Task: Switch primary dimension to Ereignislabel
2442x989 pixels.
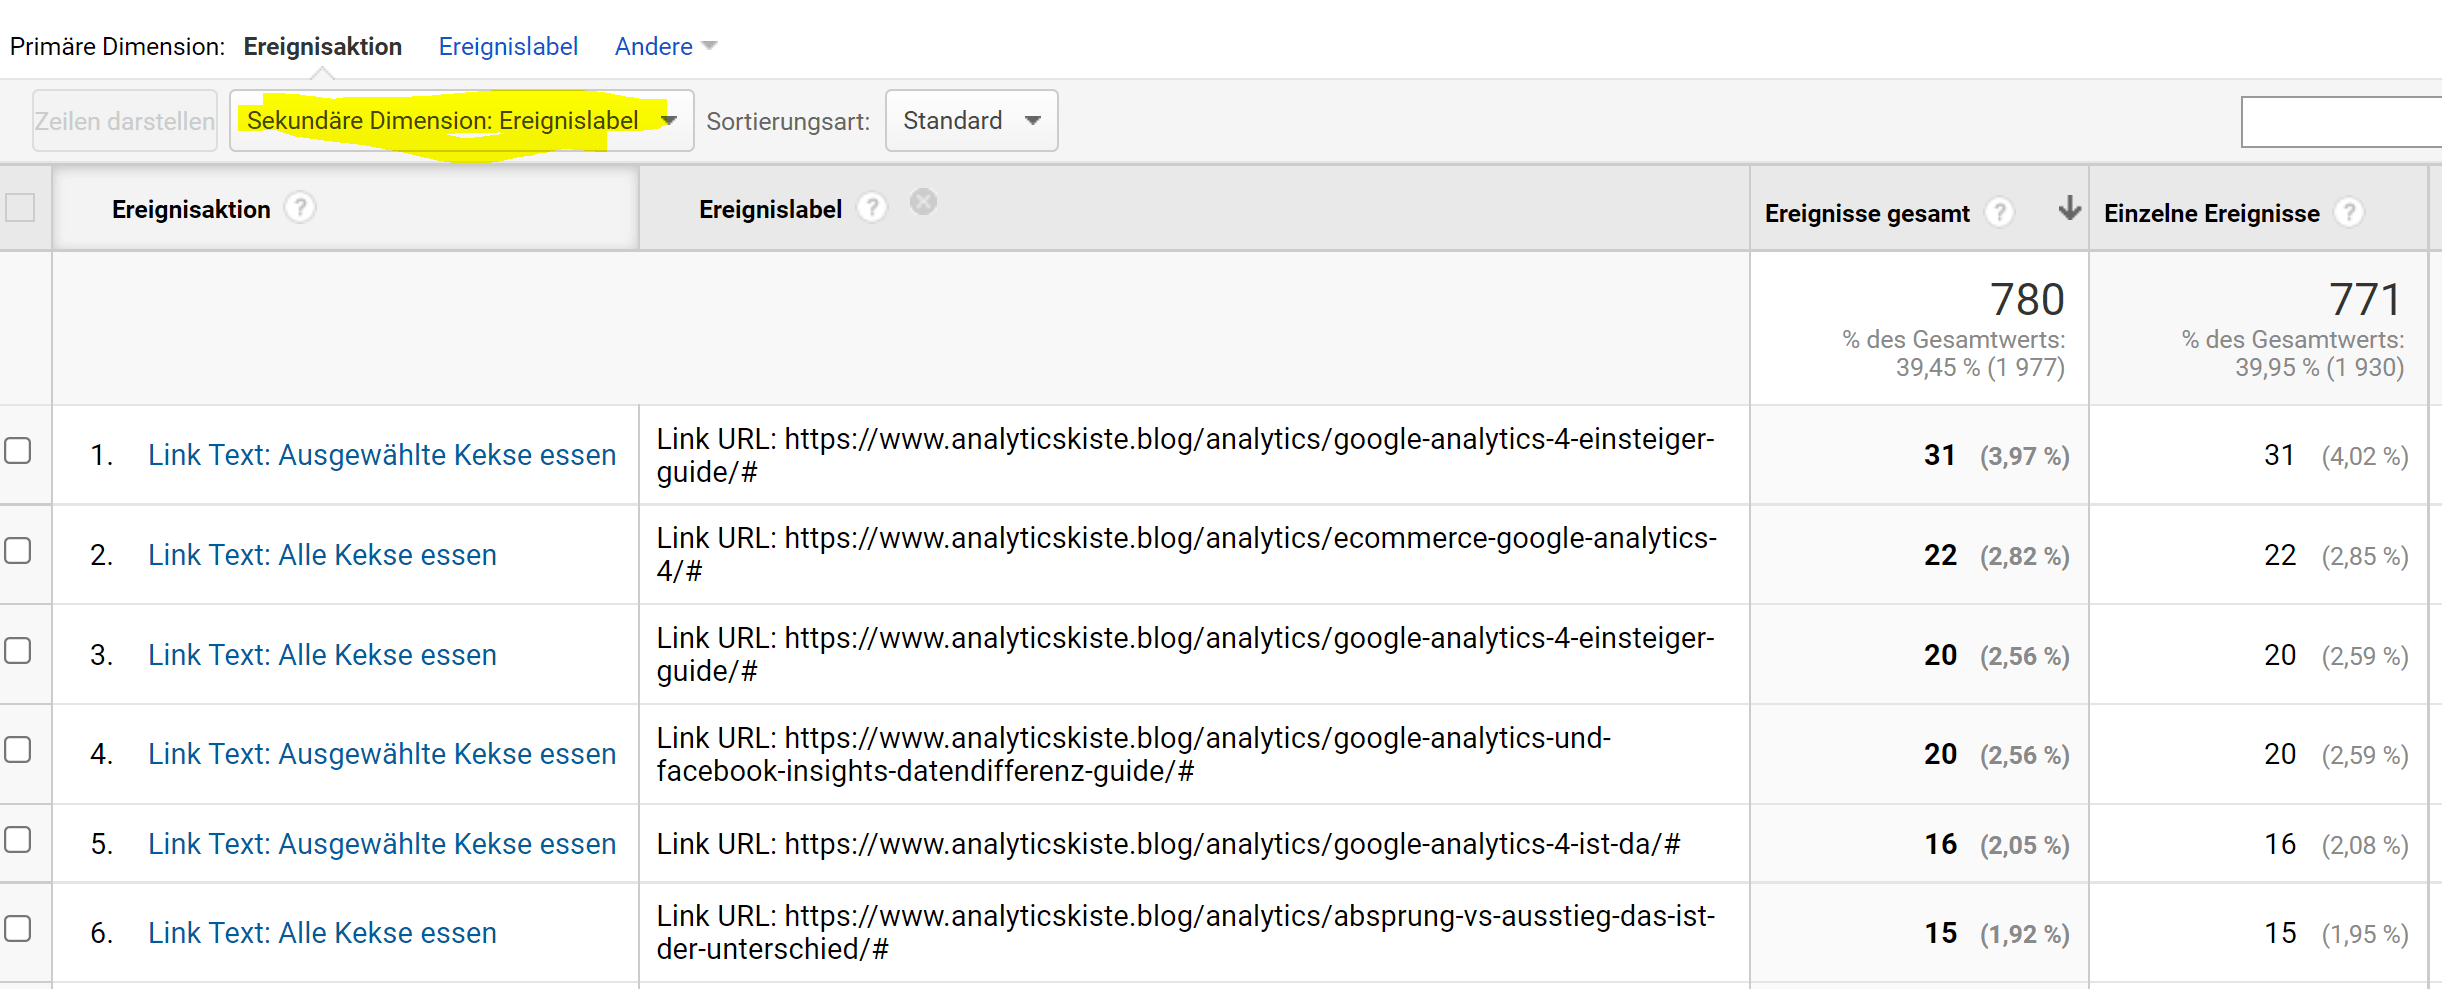Action: pyautogui.click(x=508, y=46)
